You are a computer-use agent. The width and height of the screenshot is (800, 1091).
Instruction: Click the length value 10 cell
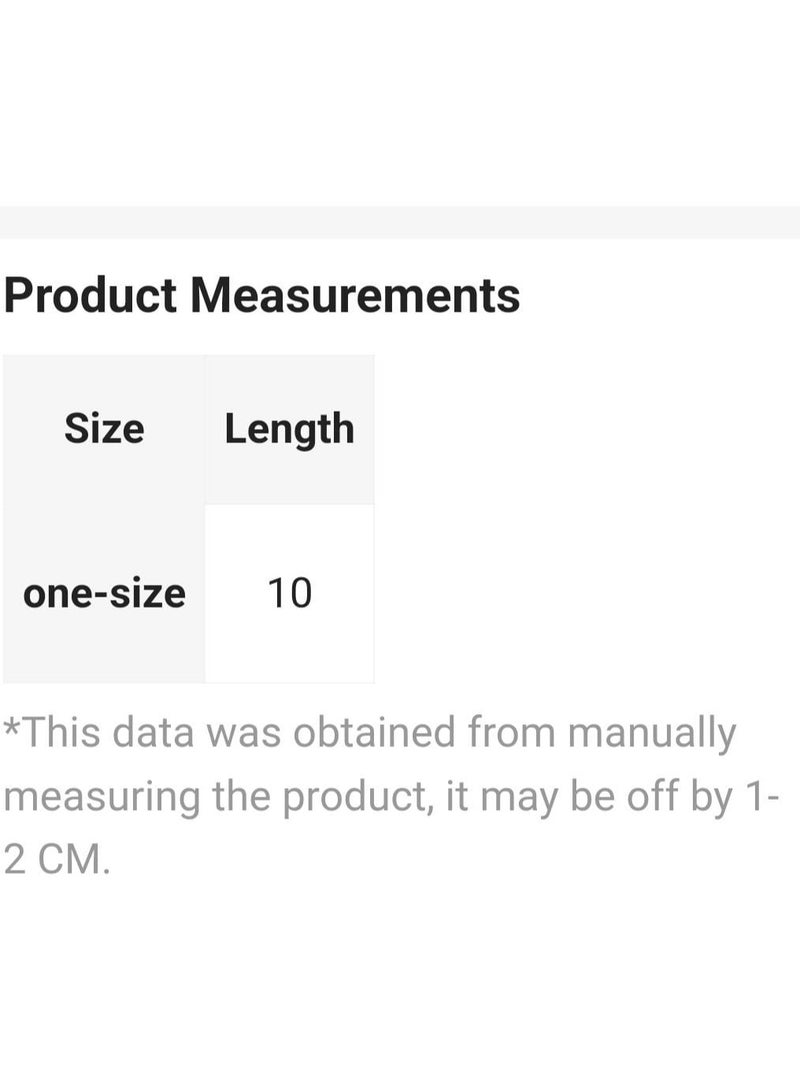click(289, 594)
